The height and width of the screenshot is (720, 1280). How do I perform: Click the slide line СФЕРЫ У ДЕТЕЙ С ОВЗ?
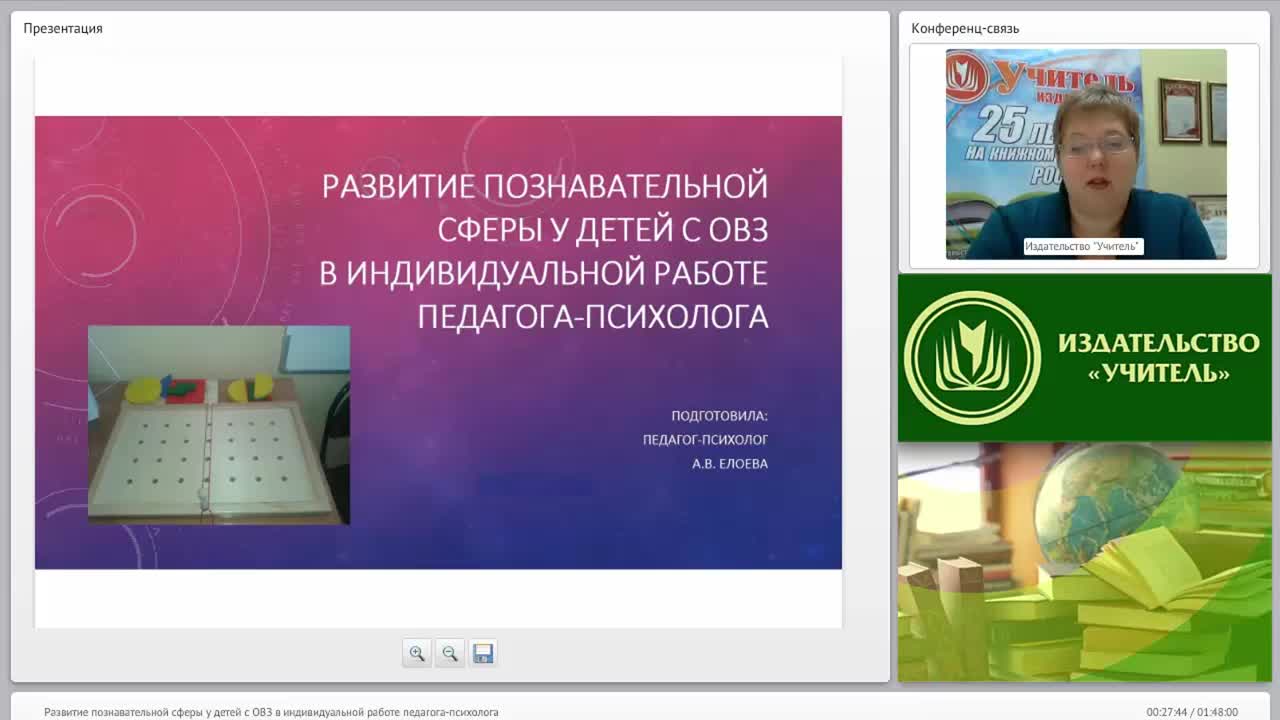coord(603,229)
